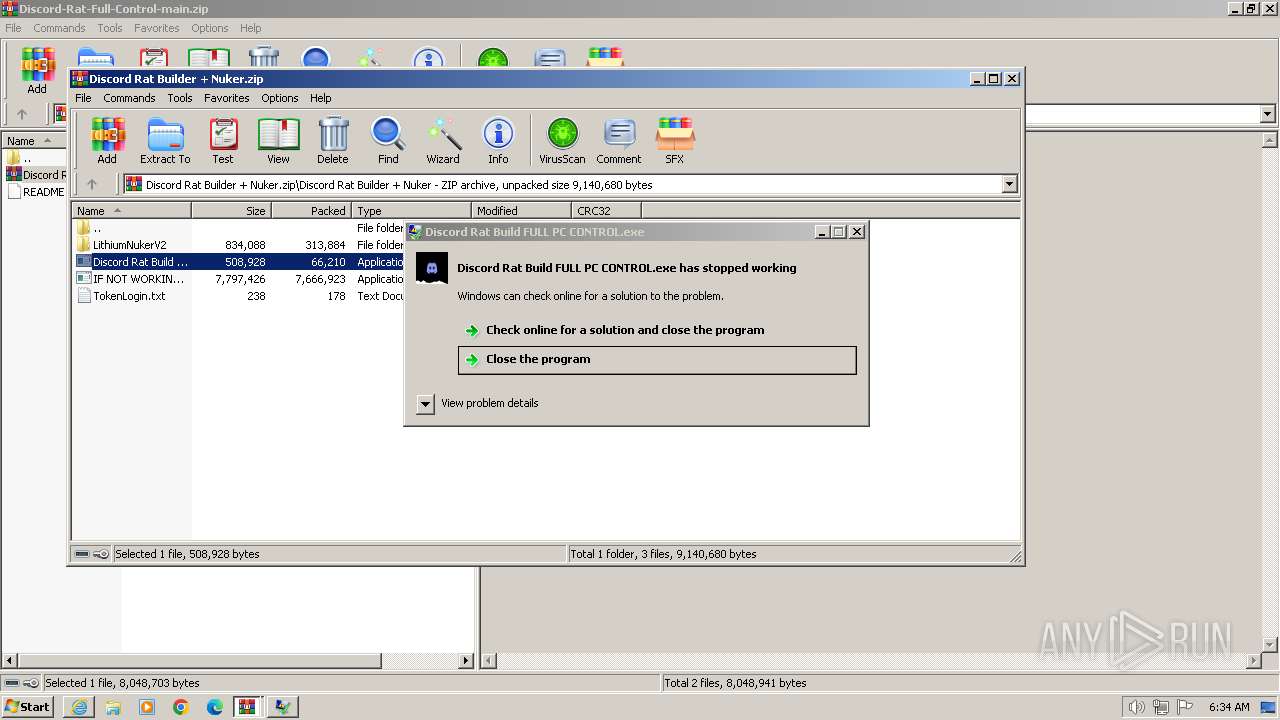
Task: Click Add icon in the background WinRAR window
Action: click(x=37, y=70)
